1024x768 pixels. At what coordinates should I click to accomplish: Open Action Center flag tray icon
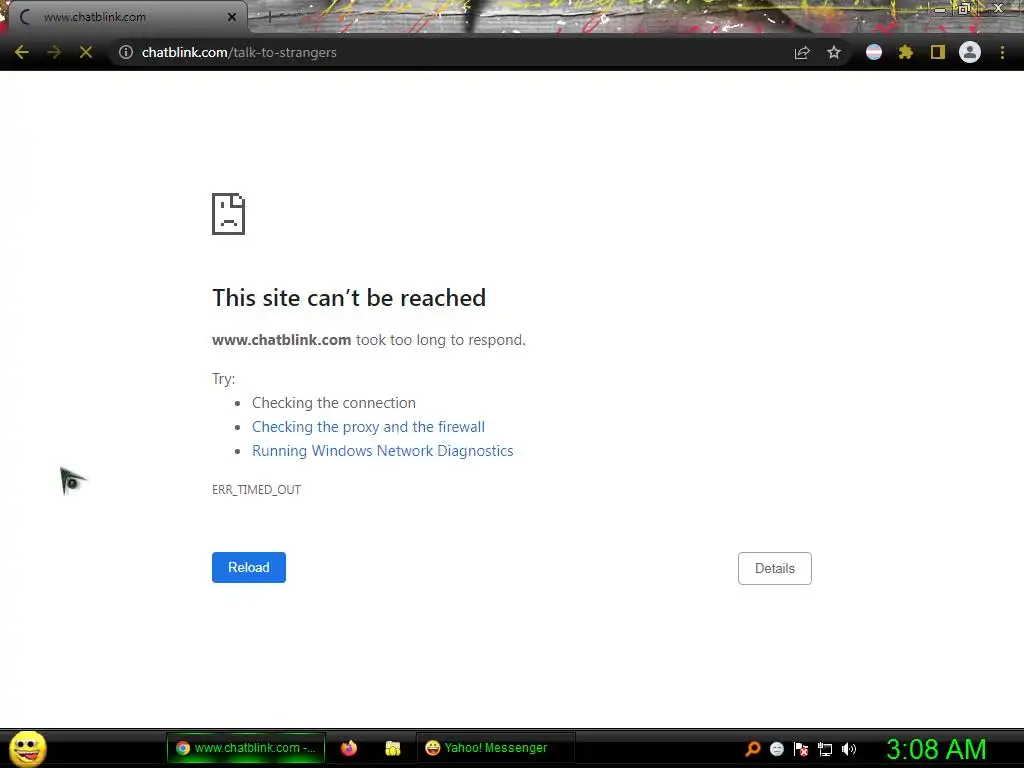(801, 749)
